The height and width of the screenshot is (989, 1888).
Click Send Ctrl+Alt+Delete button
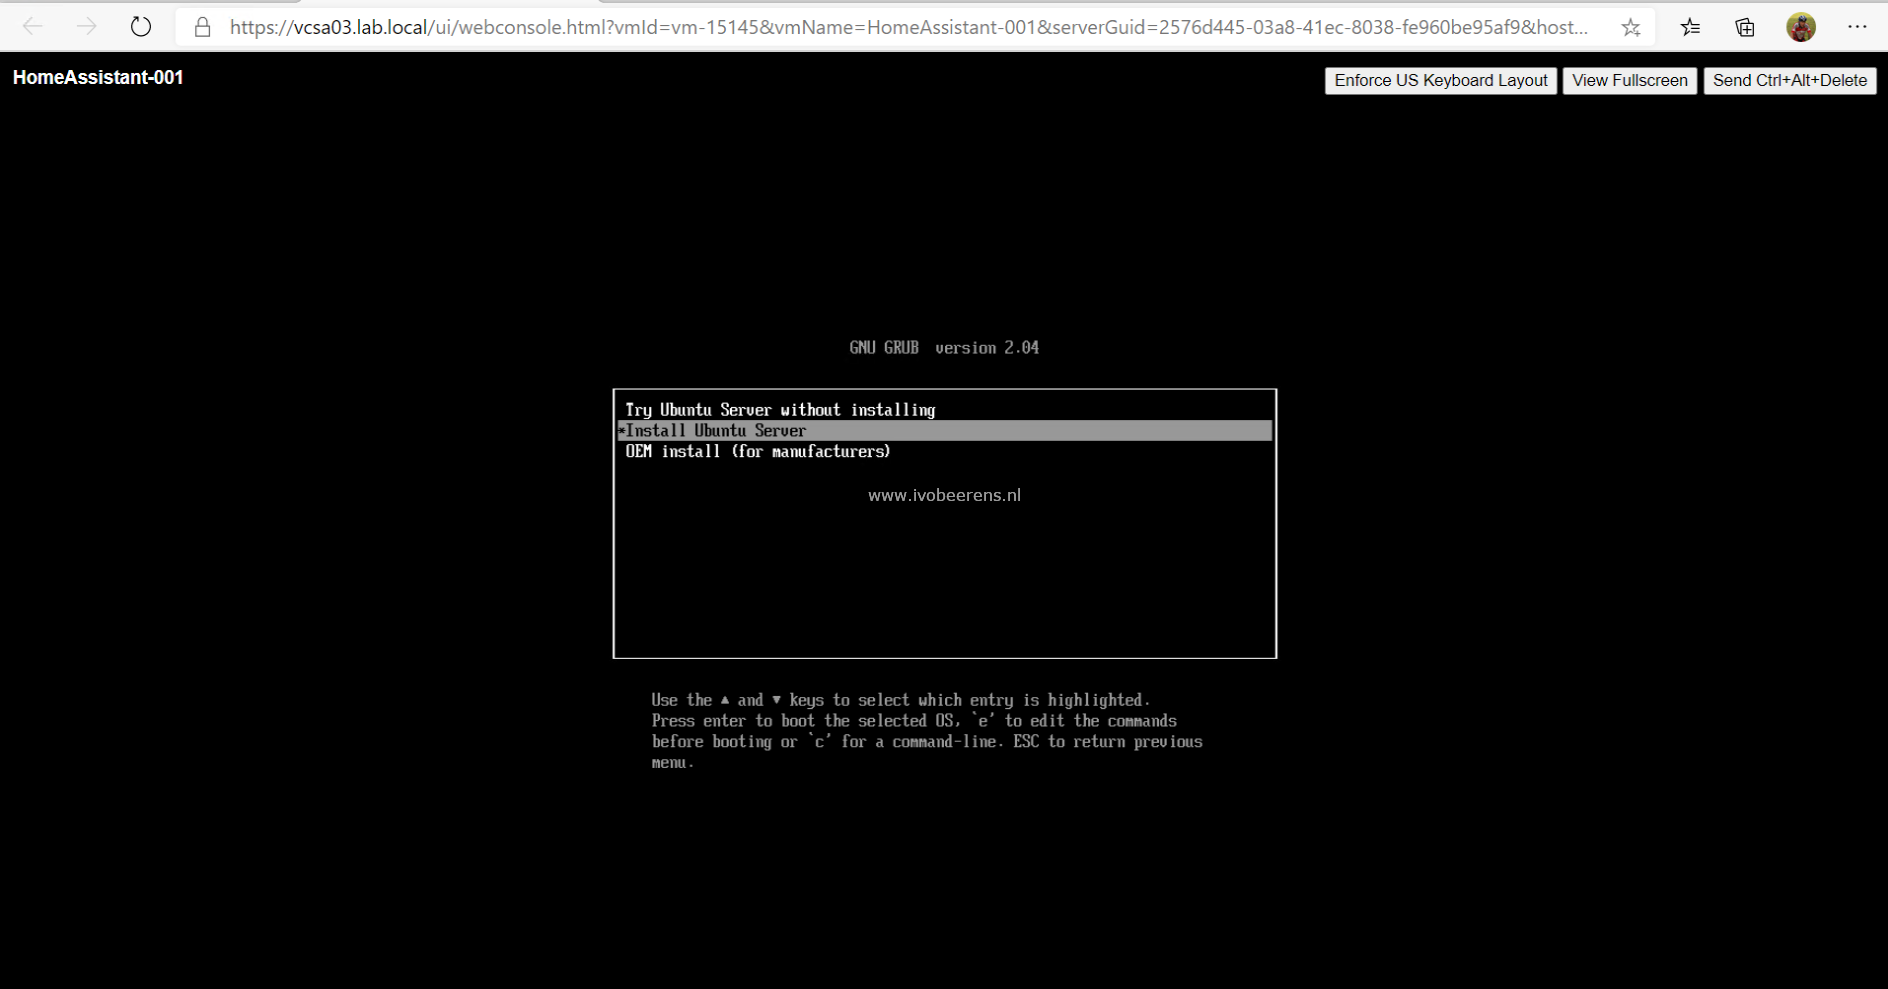(1789, 81)
